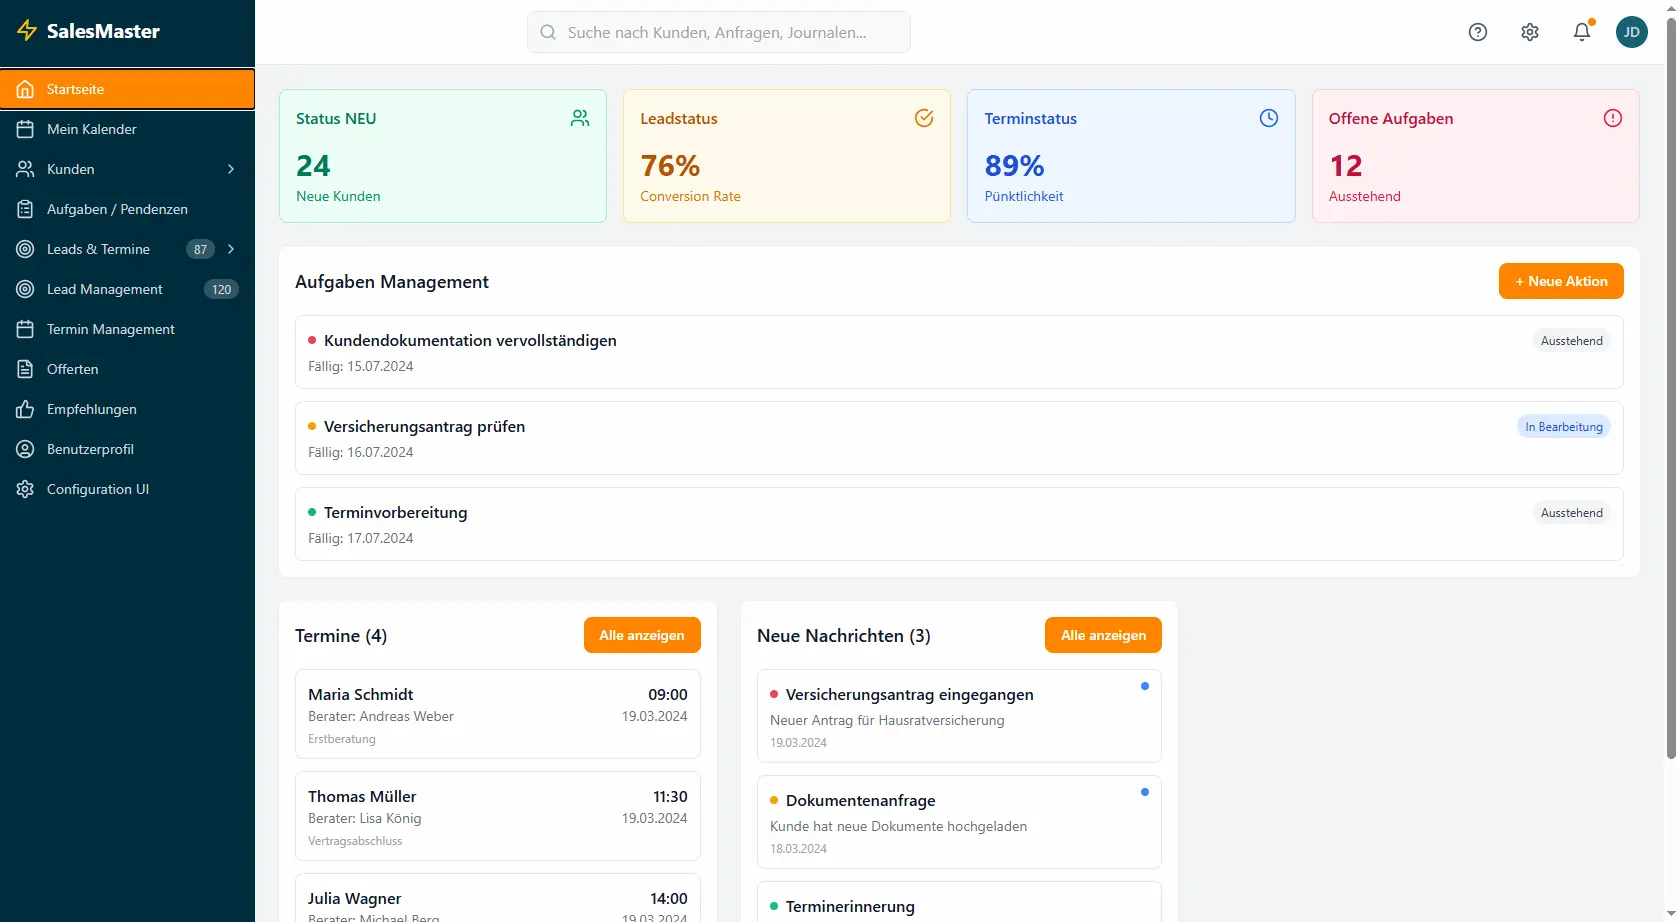
Task: Show all Neue Nachrichten via Alle anzeigen
Action: pyautogui.click(x=1103, y=635)
